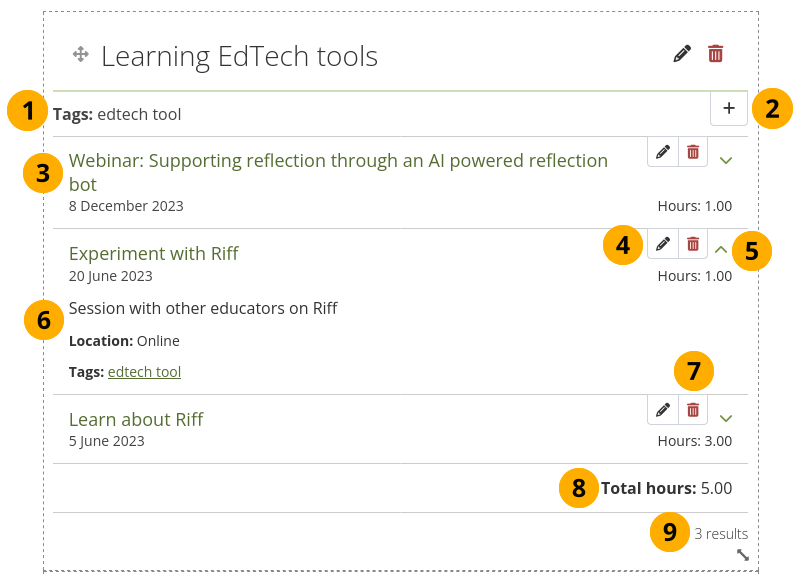The height and width of the screenshot is (574, 800).
Task: Open the Learn about Riff title
Action: [x=136, y=419]
